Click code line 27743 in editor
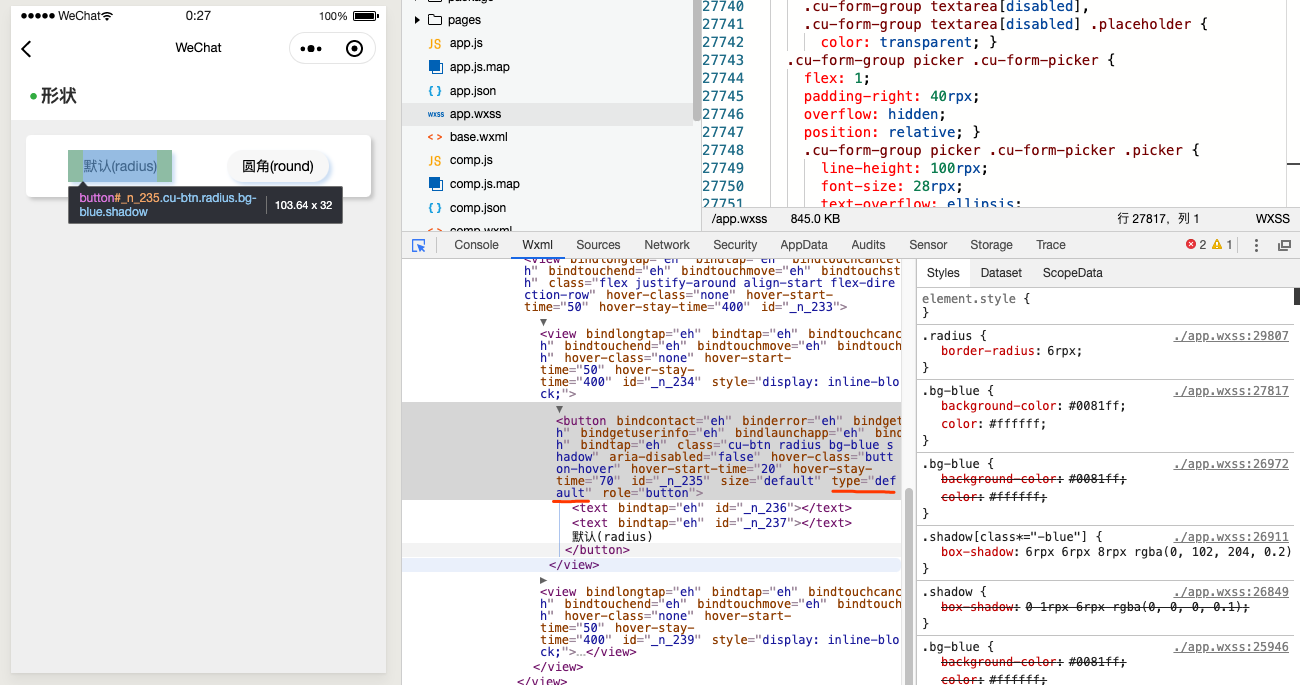The image size is (1300, 685). coord(950,60)
